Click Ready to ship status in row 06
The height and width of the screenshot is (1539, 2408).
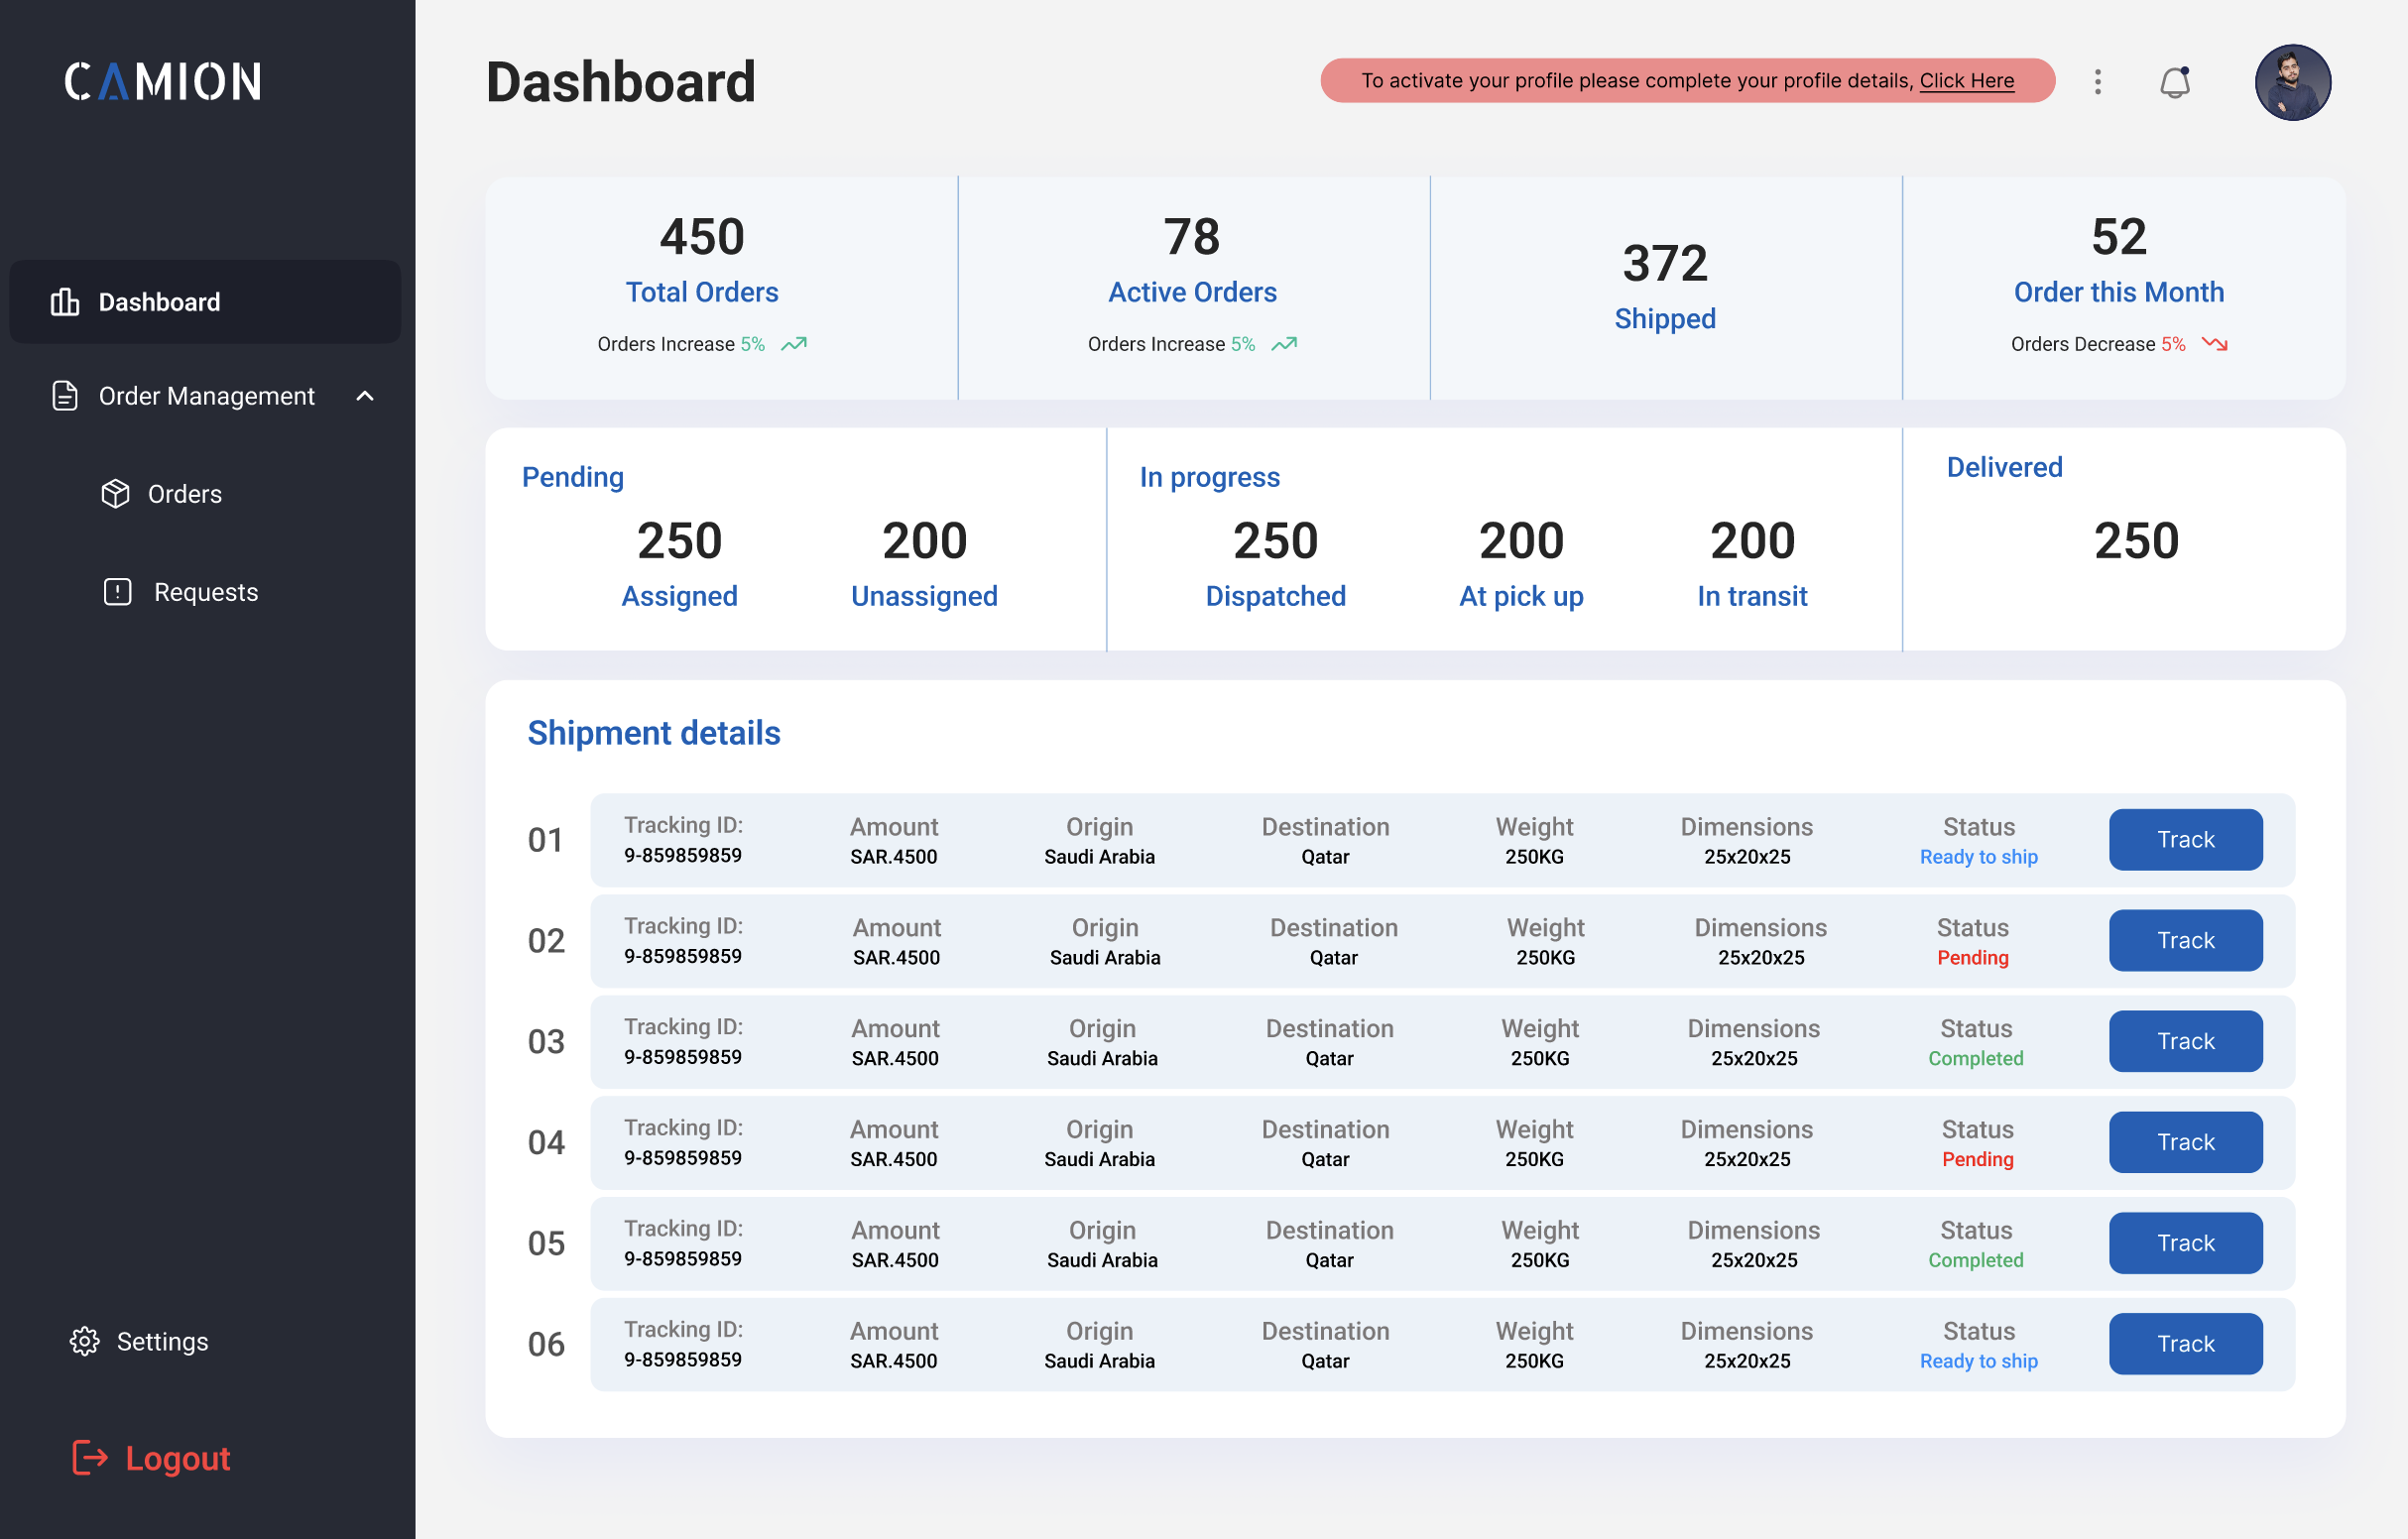click(1979, 1361)
